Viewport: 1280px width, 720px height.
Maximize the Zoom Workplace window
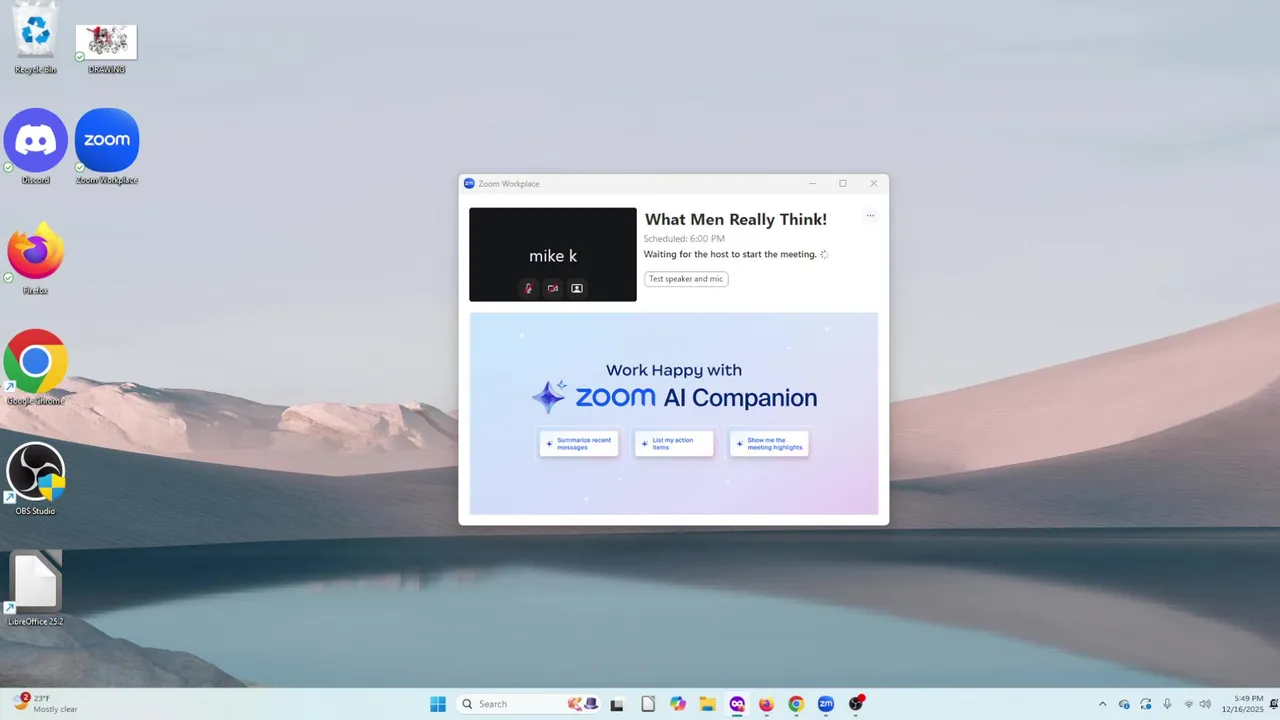[843, 183]
